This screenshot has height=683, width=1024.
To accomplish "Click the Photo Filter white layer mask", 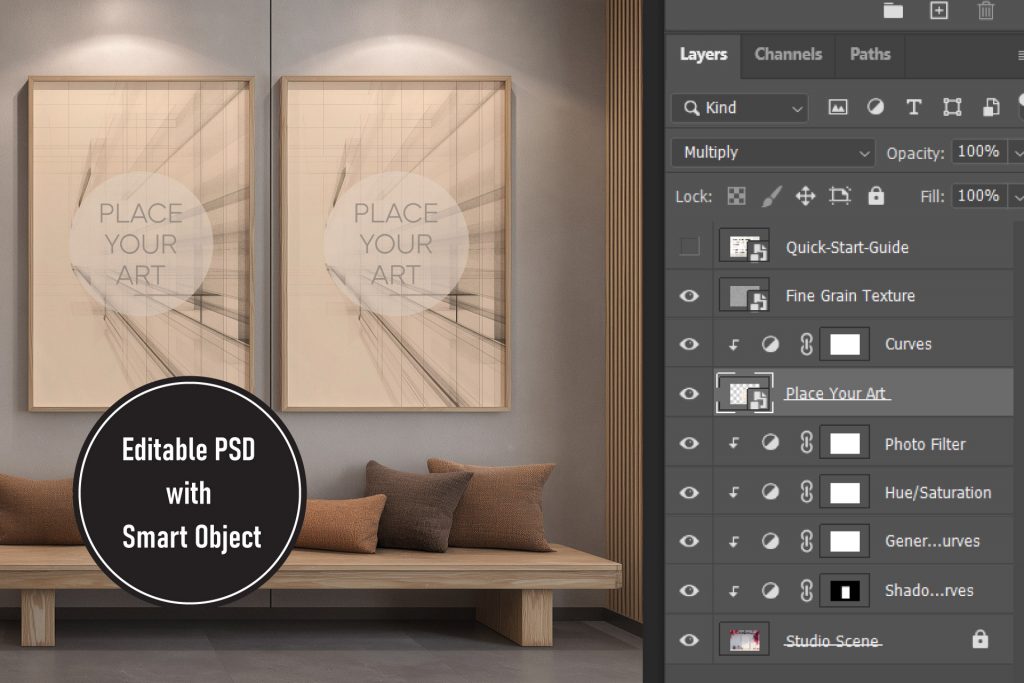I will 844,443.
